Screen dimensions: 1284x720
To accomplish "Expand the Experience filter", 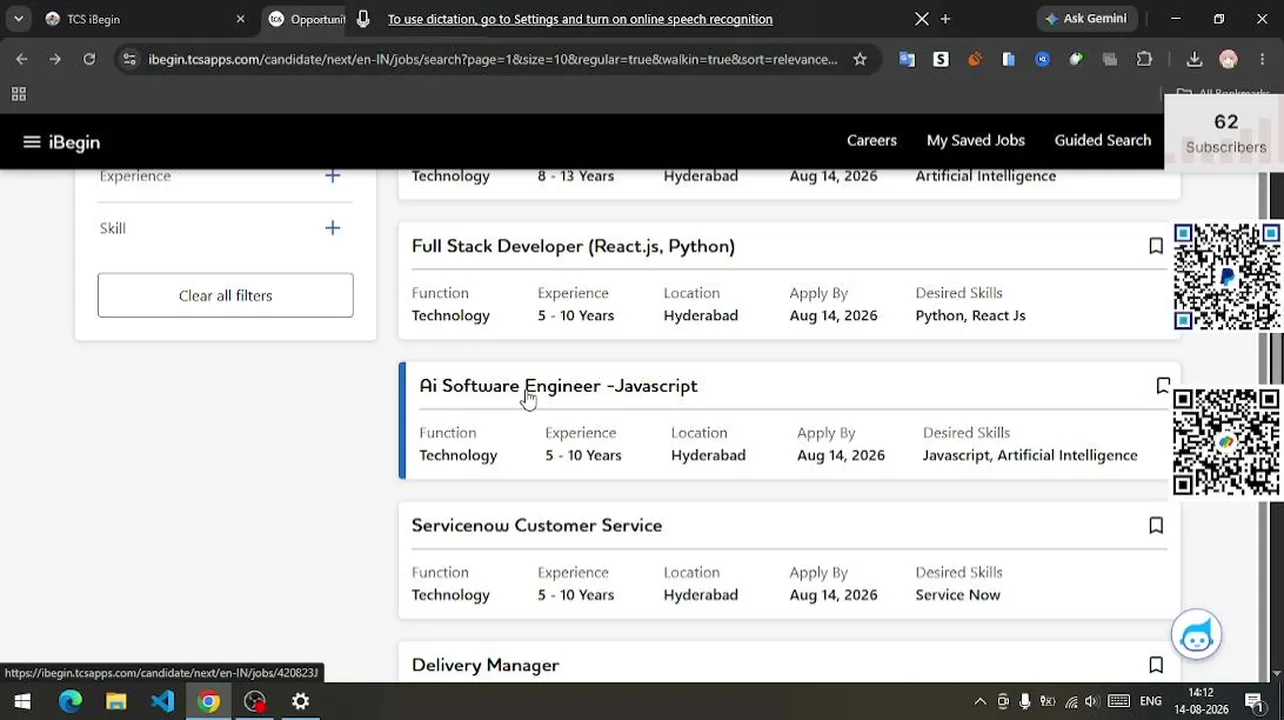I will 332,176.
